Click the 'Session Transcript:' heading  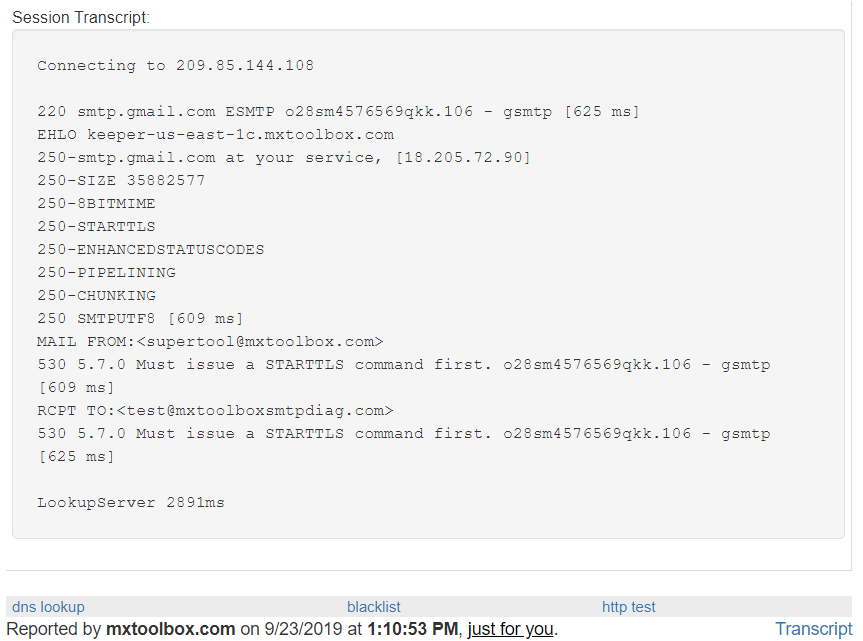[x=81, y=18]
